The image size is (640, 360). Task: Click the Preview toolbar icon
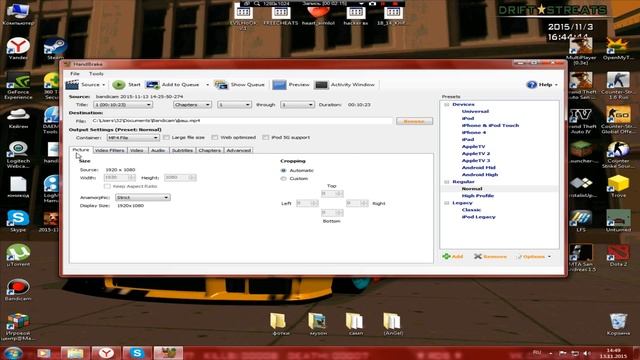click(x=280, y=84)
